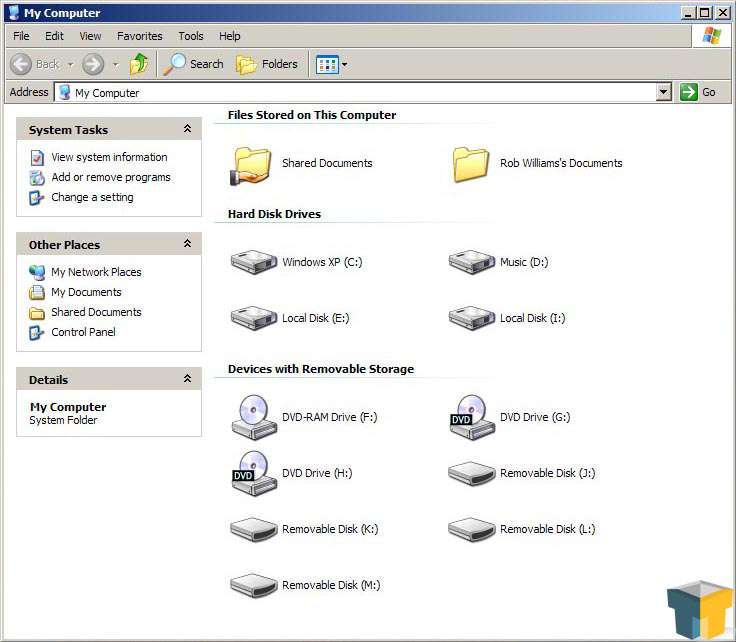The height and width of the screenshot is (642, 736).
Task: Click the green Go arrow button
Action: click(x=689, y=92)
